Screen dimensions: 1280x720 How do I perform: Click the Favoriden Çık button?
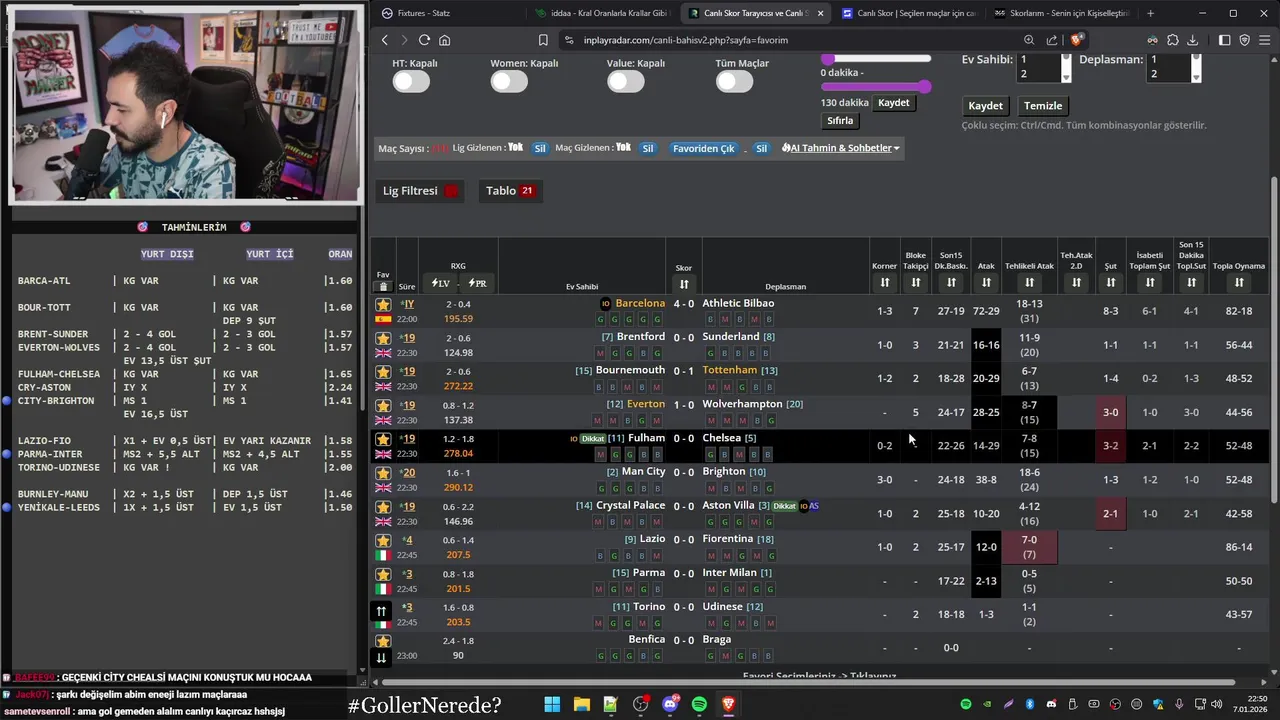(704, 148)
